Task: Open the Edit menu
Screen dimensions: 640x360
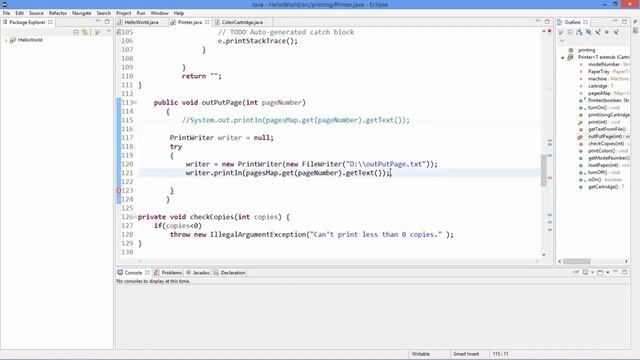Action: point(19,13)
